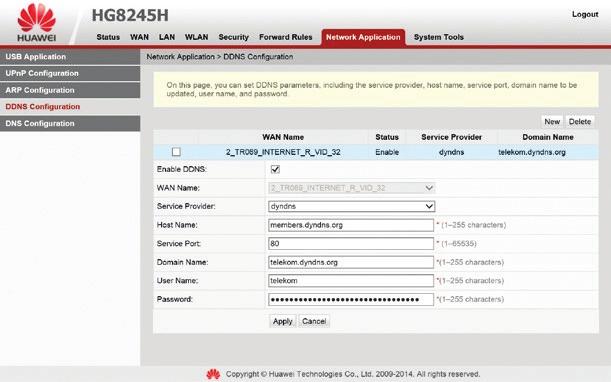
Task: Click the HG8245H model title
Action: tap(130, 16)
